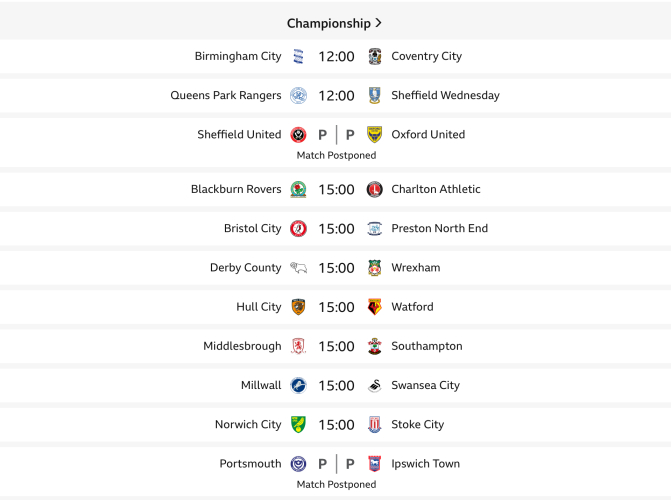This screenshot has height=500, width=671.
Task: Open the Championship competition heading
Action: (328, 23)
